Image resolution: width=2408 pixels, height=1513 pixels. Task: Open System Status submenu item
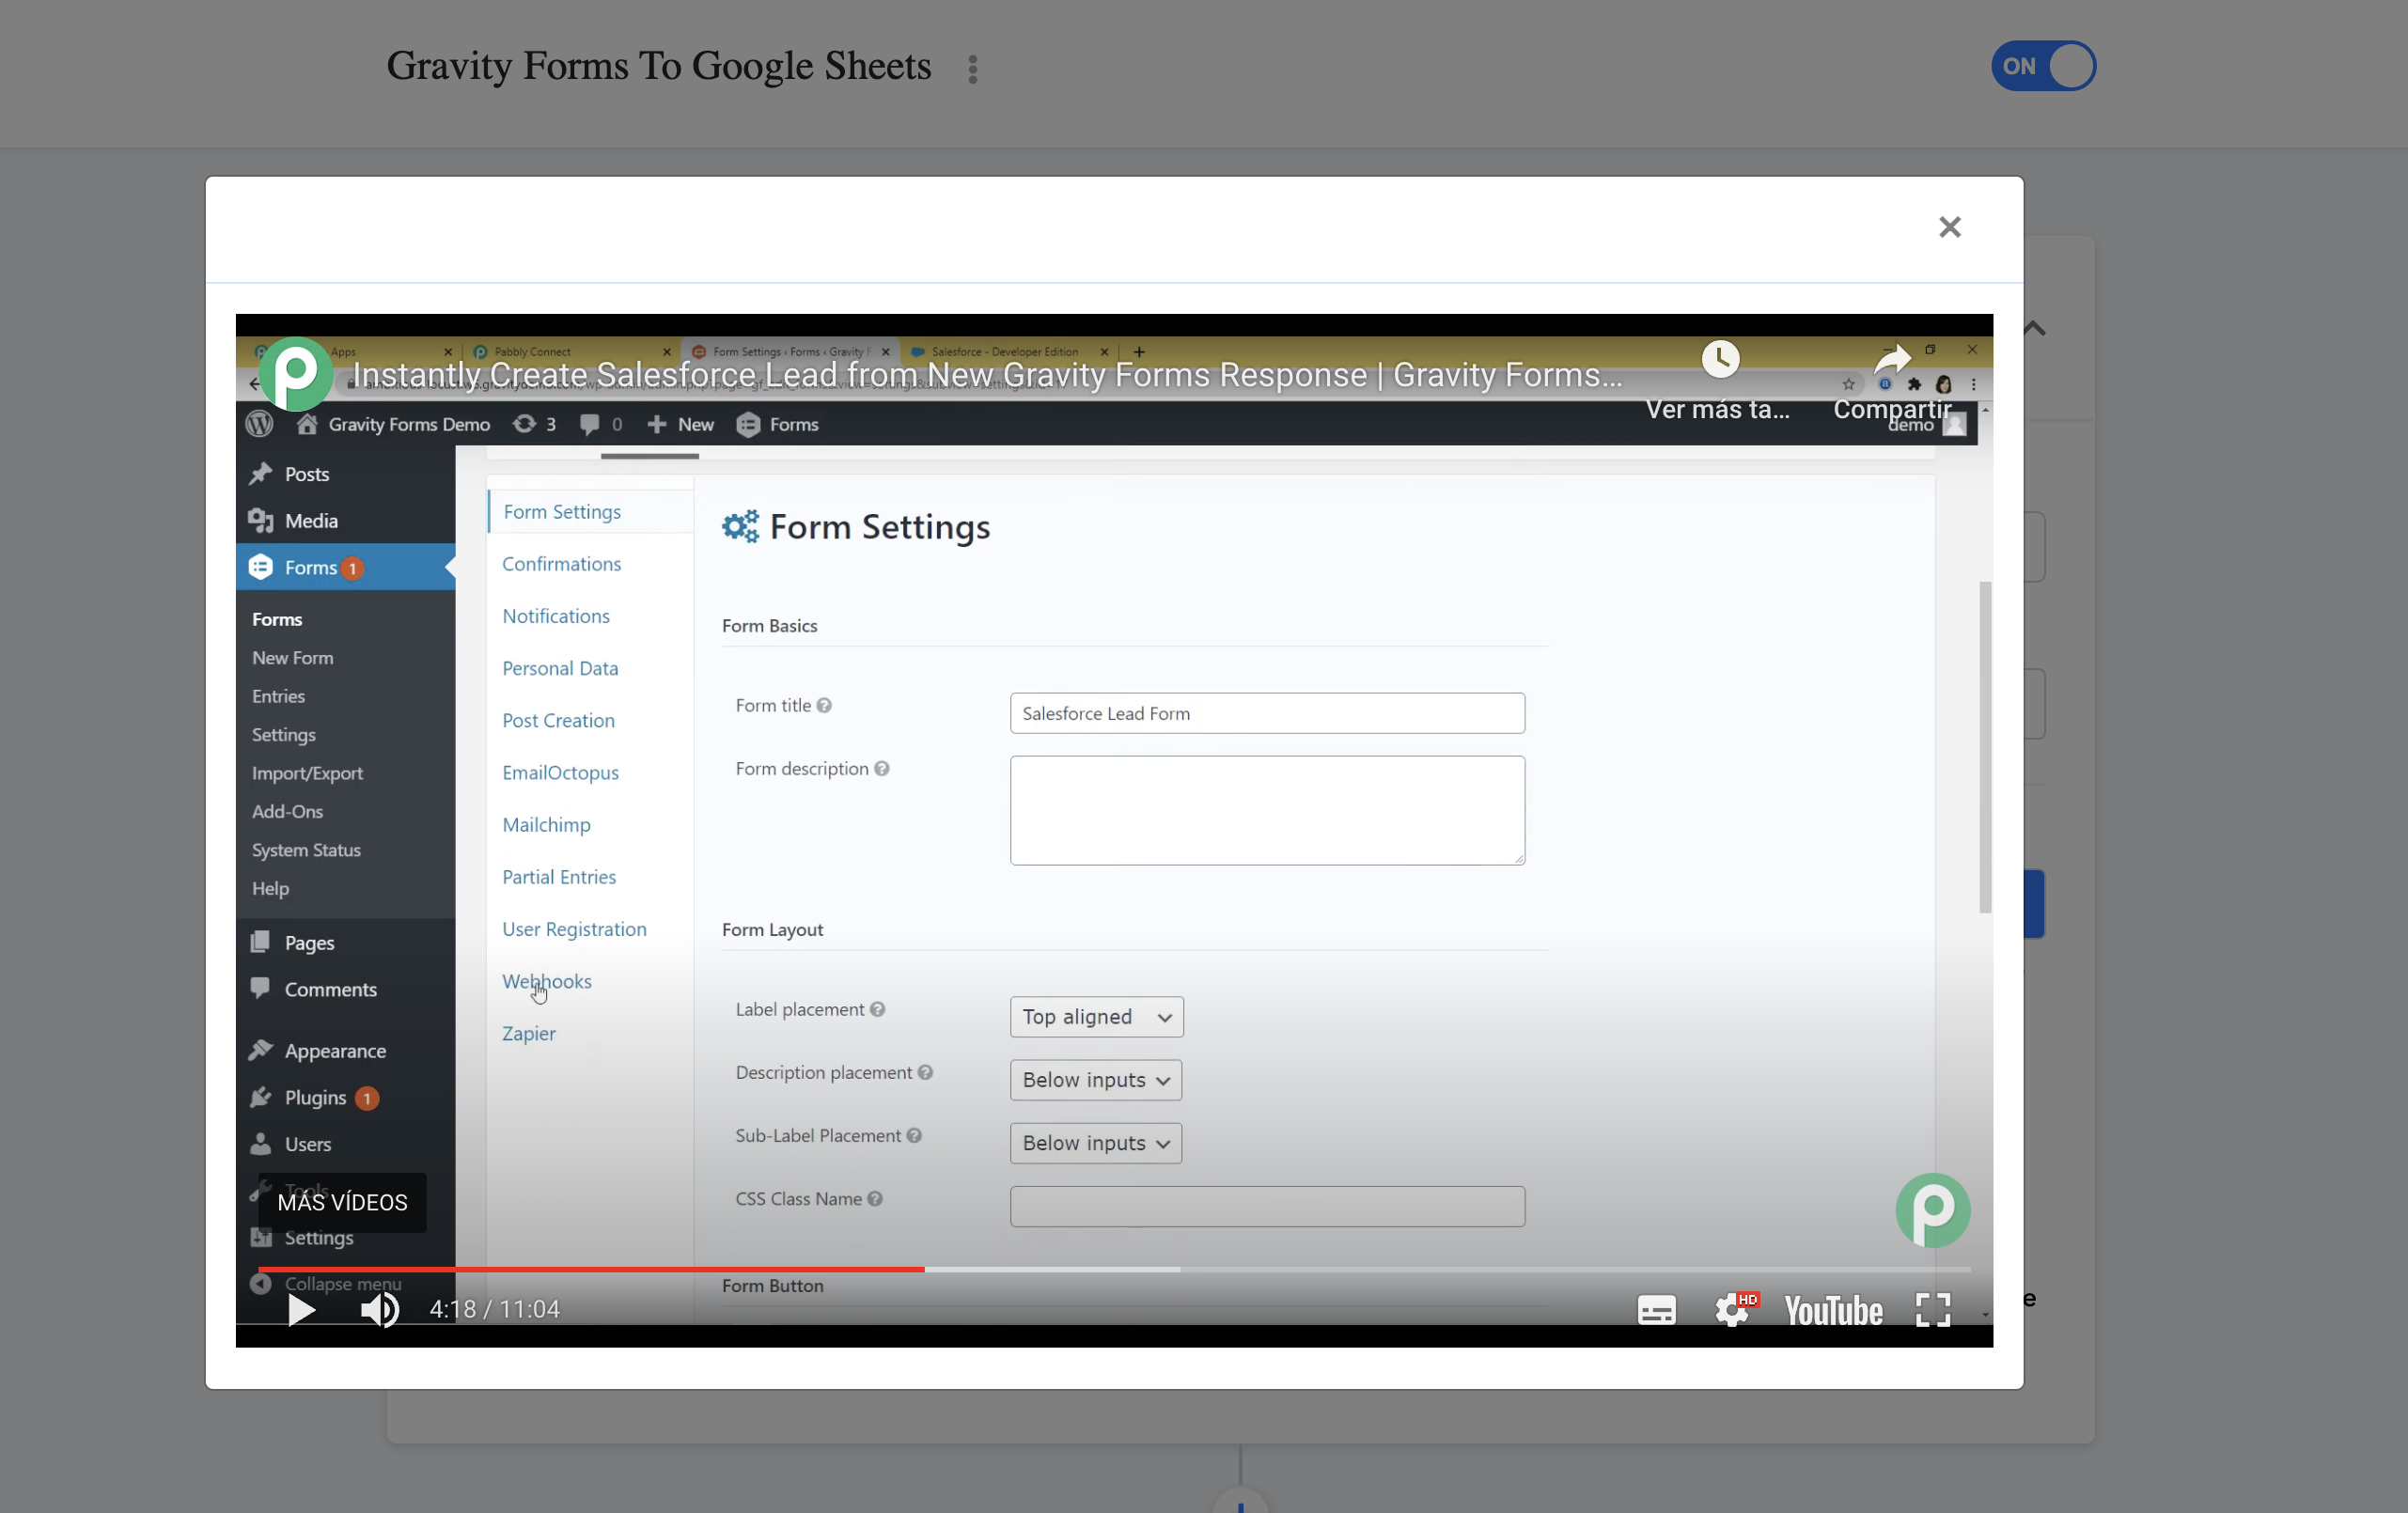(306, 850)
